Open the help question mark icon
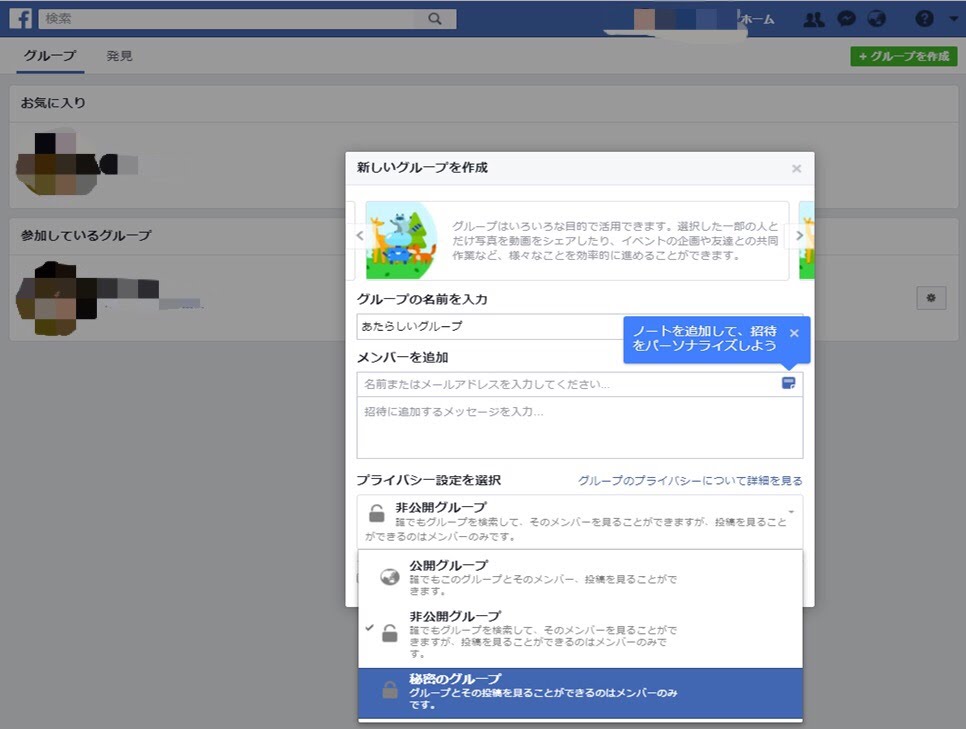The width and height of the screenshot is (966, 729). 924,19
